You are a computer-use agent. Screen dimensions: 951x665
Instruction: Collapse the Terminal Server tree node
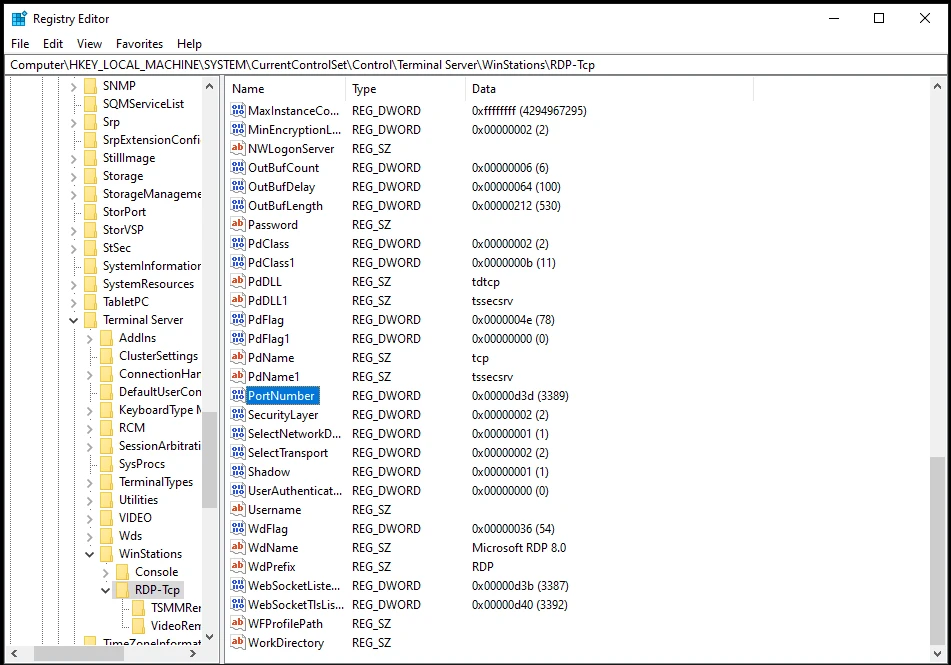(74, 320)
